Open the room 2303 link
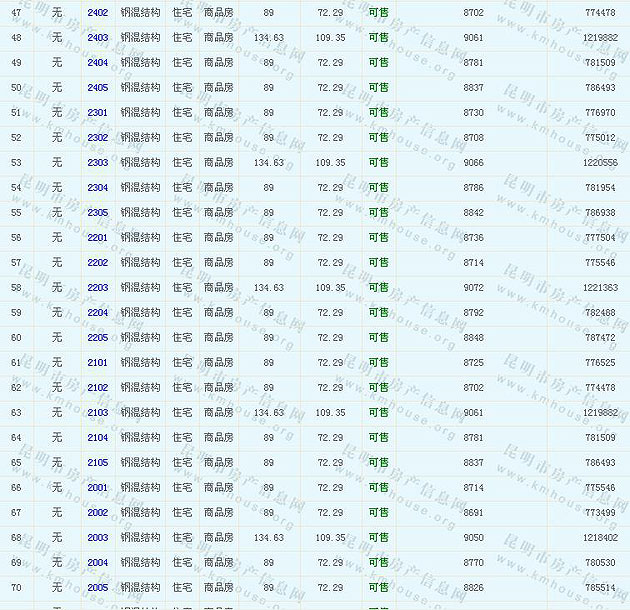Screen dimensions: 630x610 [97, 163]
